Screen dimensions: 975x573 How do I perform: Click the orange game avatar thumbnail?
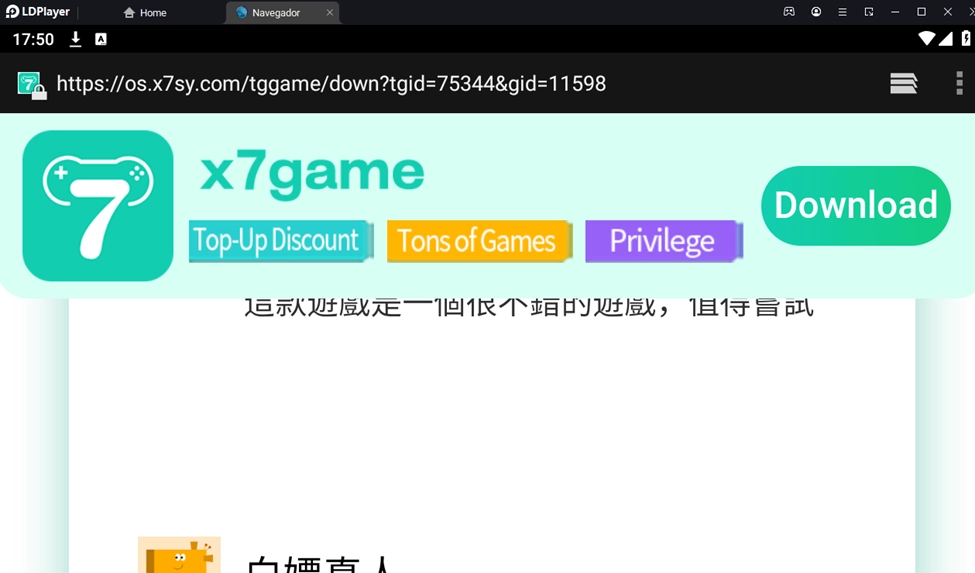[x=179, y=555]
